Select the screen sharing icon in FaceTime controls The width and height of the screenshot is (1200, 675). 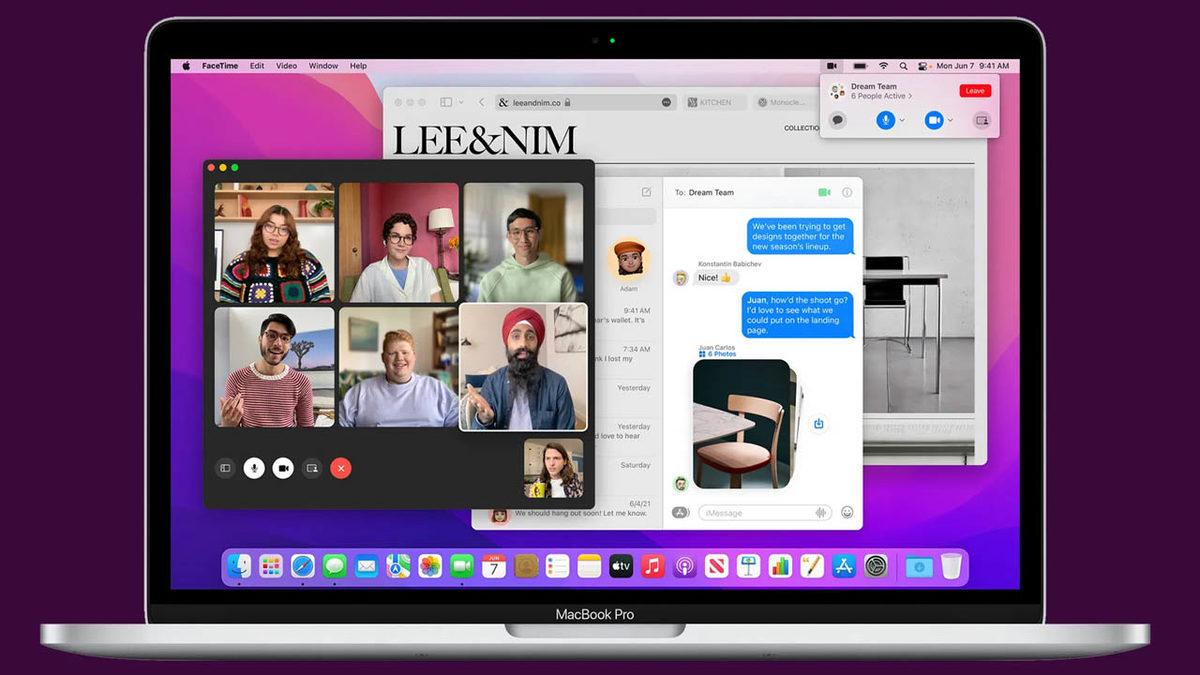tap(313, 467)
